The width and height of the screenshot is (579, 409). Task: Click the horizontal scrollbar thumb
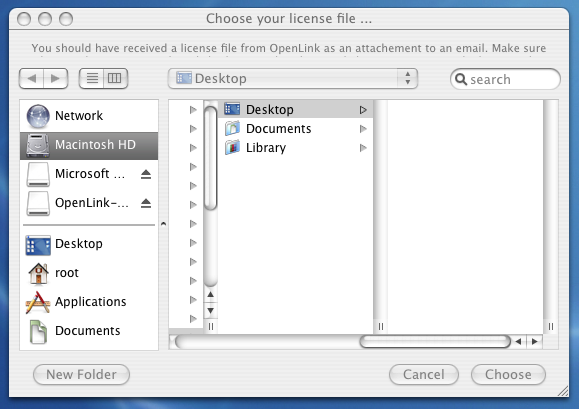tap(435, 341)
